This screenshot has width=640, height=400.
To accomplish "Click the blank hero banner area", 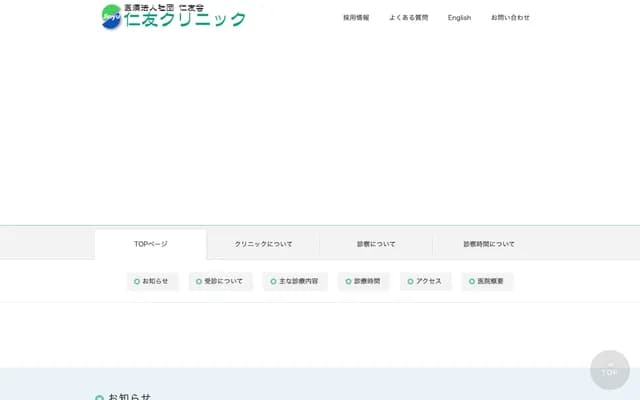I will coord(320,130).
